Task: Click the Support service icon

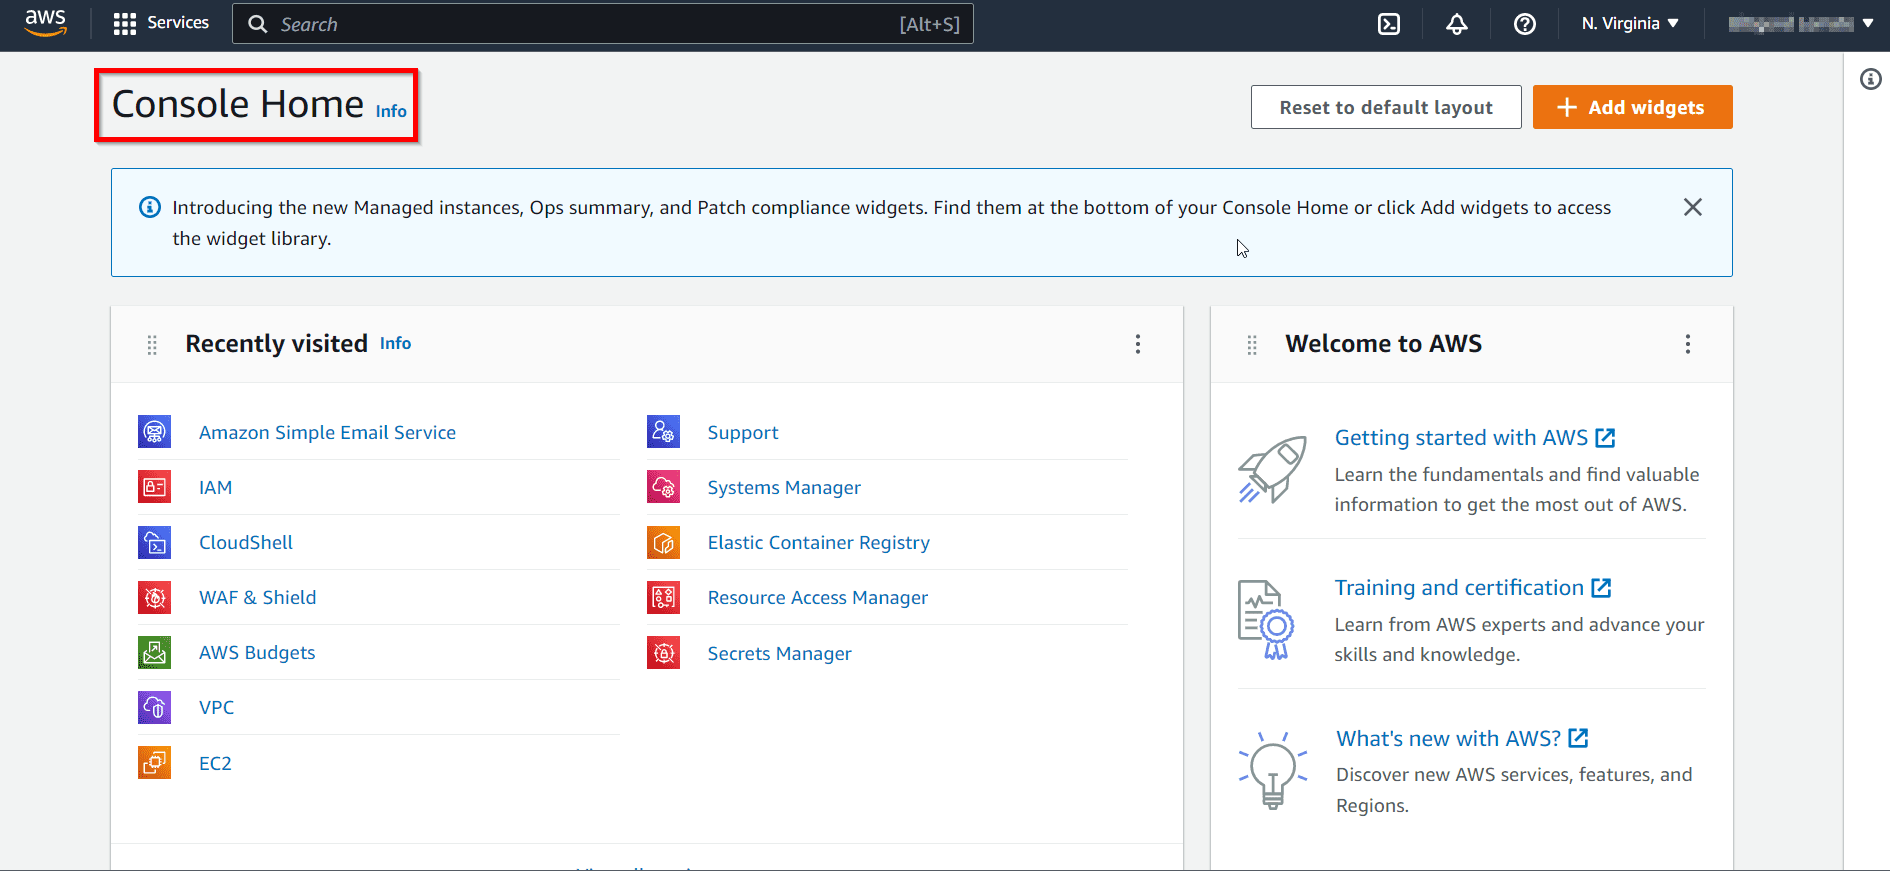Action: click(663, 432)
